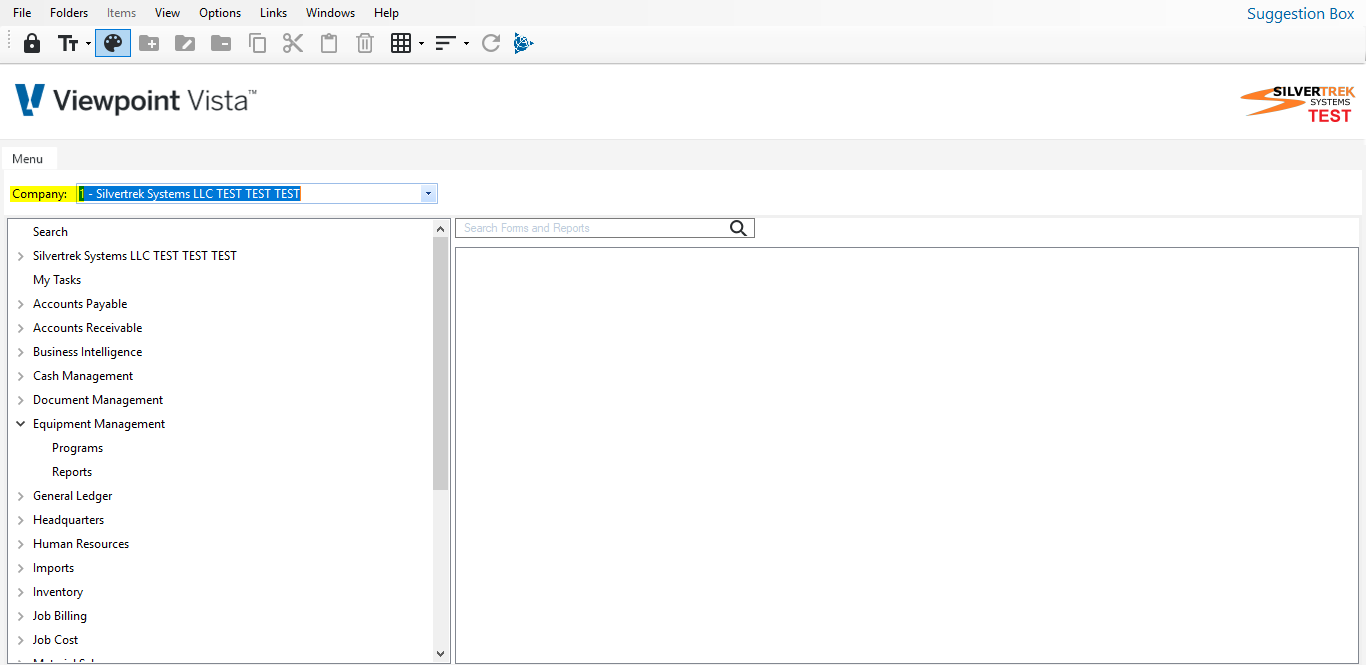
Task: Expand the Business Intelligence node
Action: coord(21,352)
